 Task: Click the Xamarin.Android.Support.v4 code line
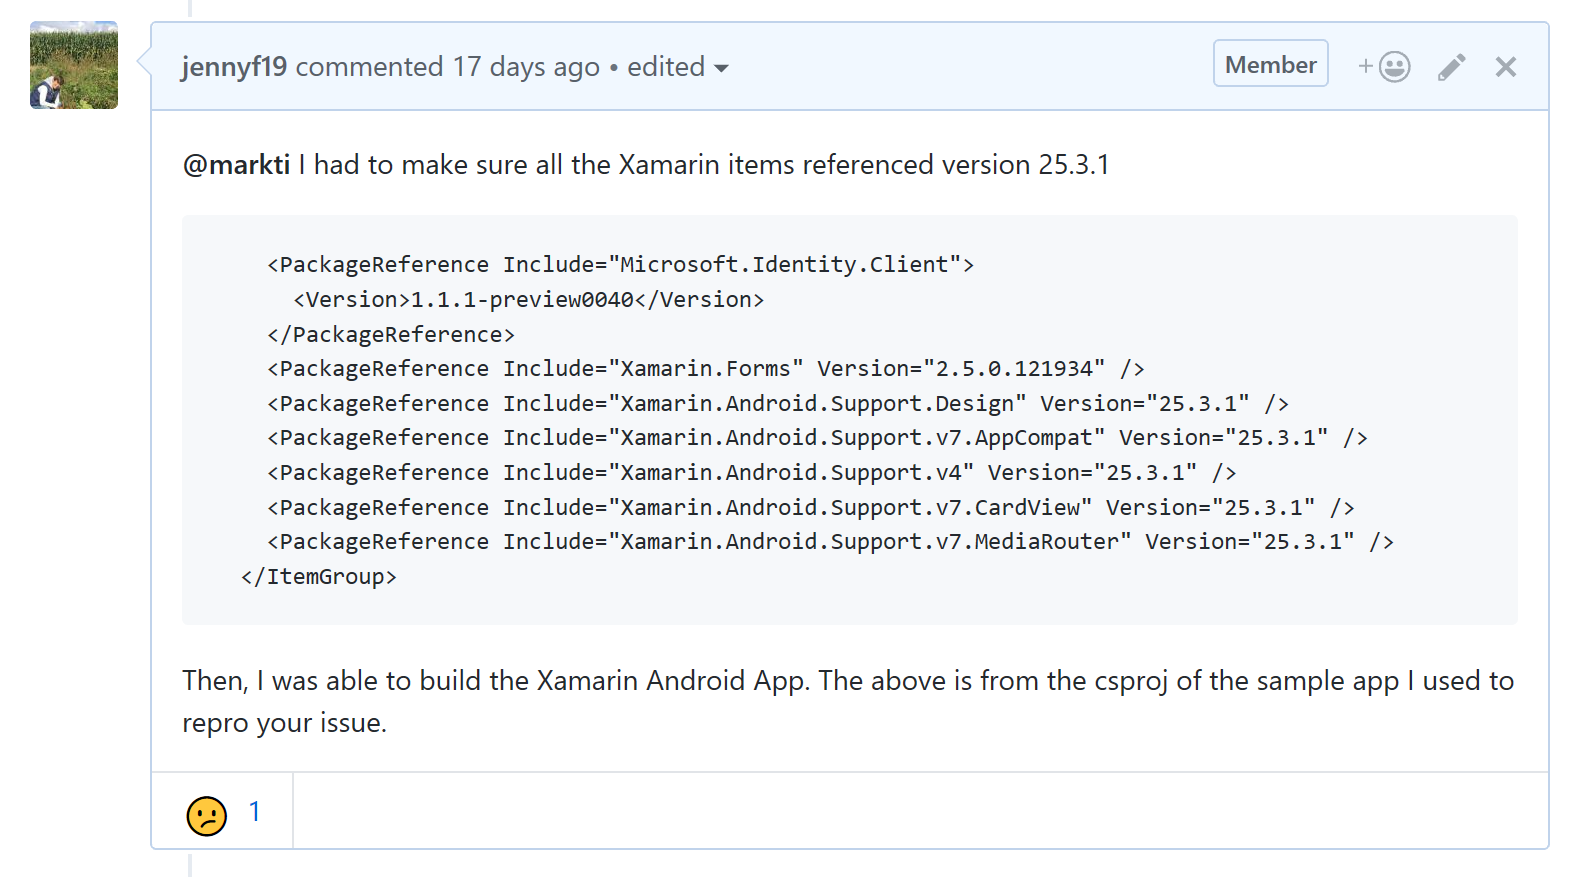[x=752, y=472]
